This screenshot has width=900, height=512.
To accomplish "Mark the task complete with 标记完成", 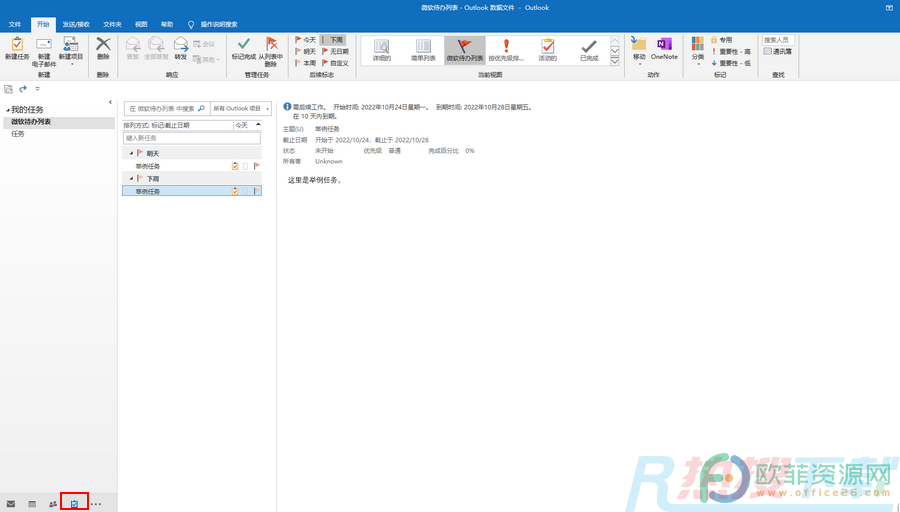I will click(x=243, y=49).
